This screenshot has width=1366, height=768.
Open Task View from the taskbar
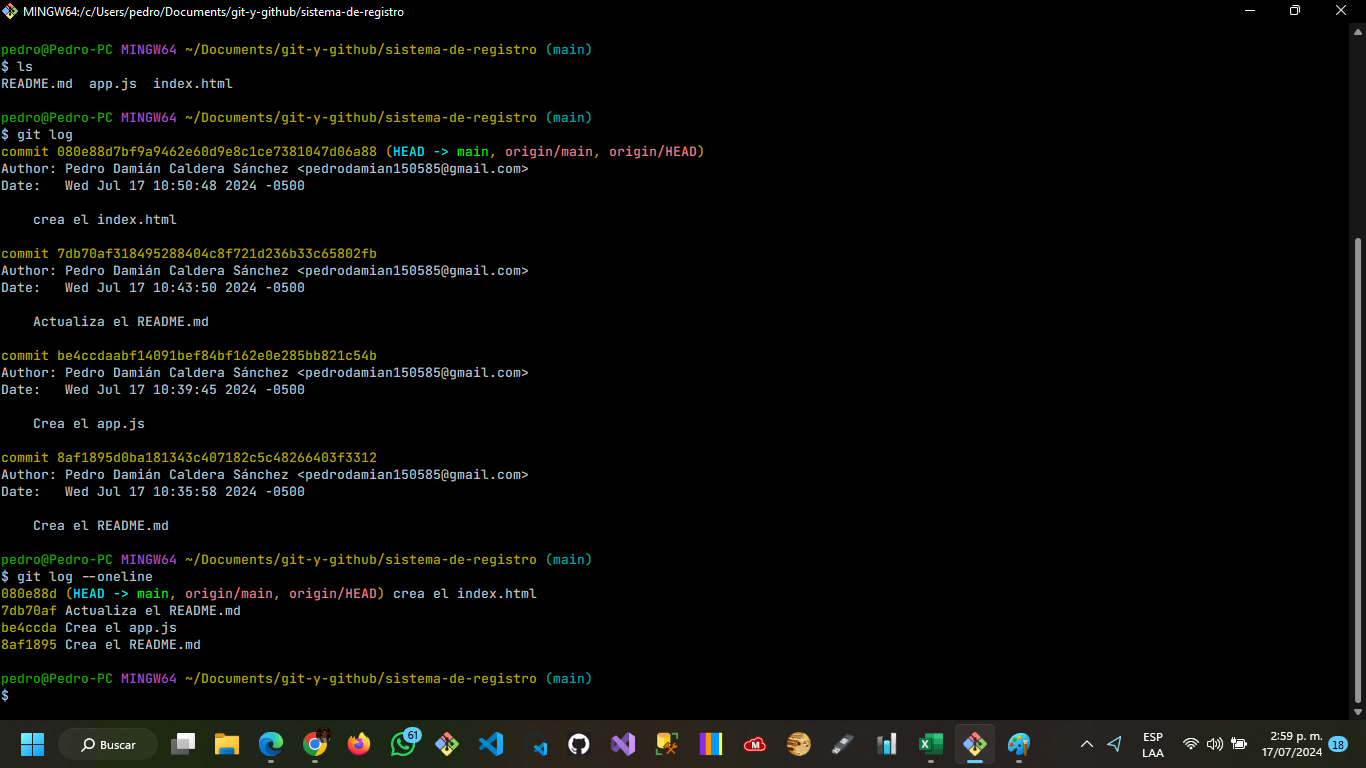[183, 744]
